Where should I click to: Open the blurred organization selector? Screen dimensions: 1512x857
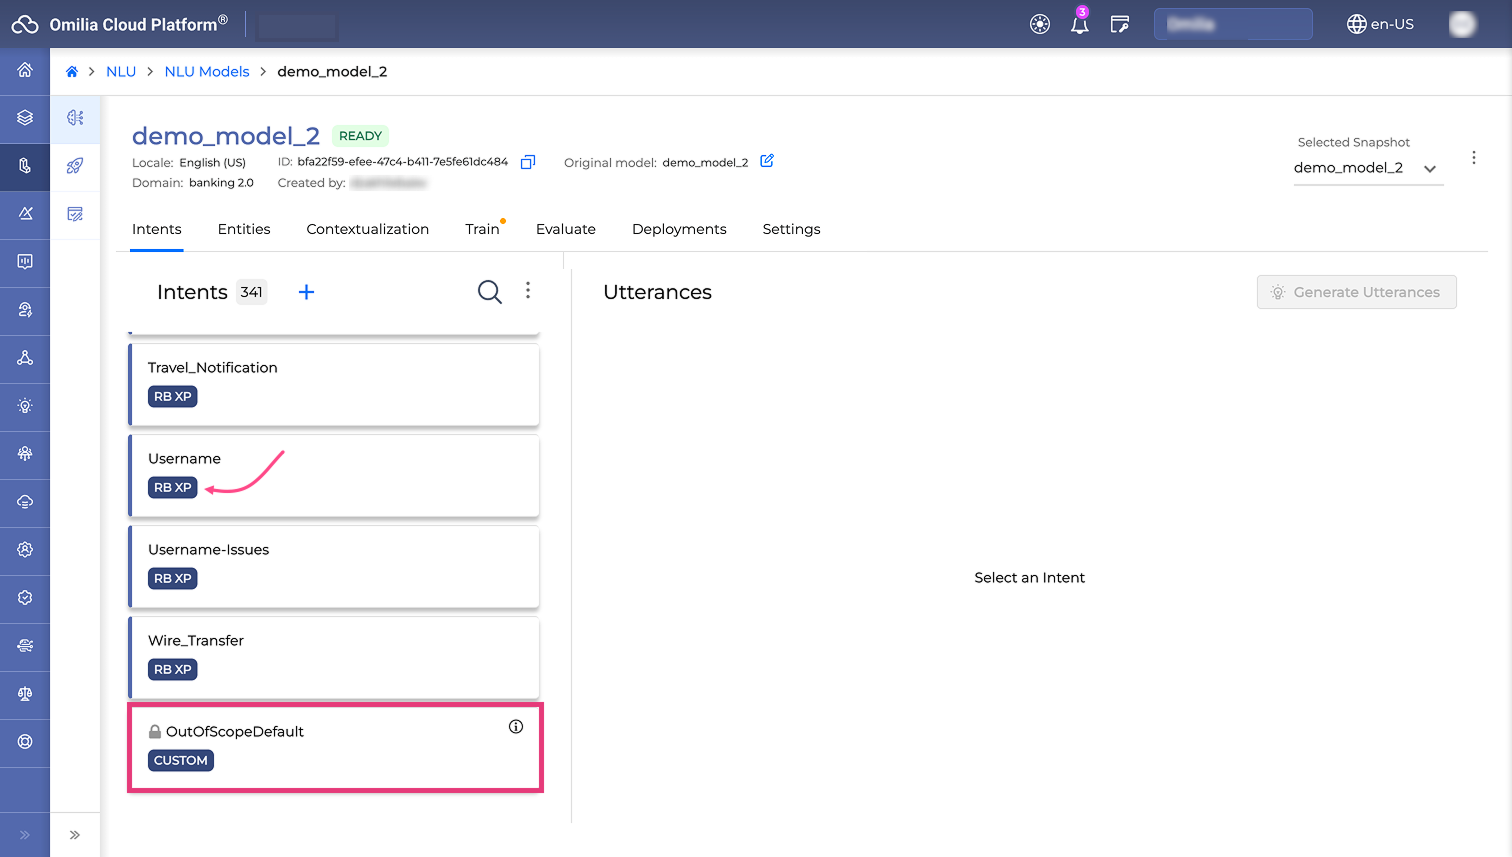tap(1233, 24)
